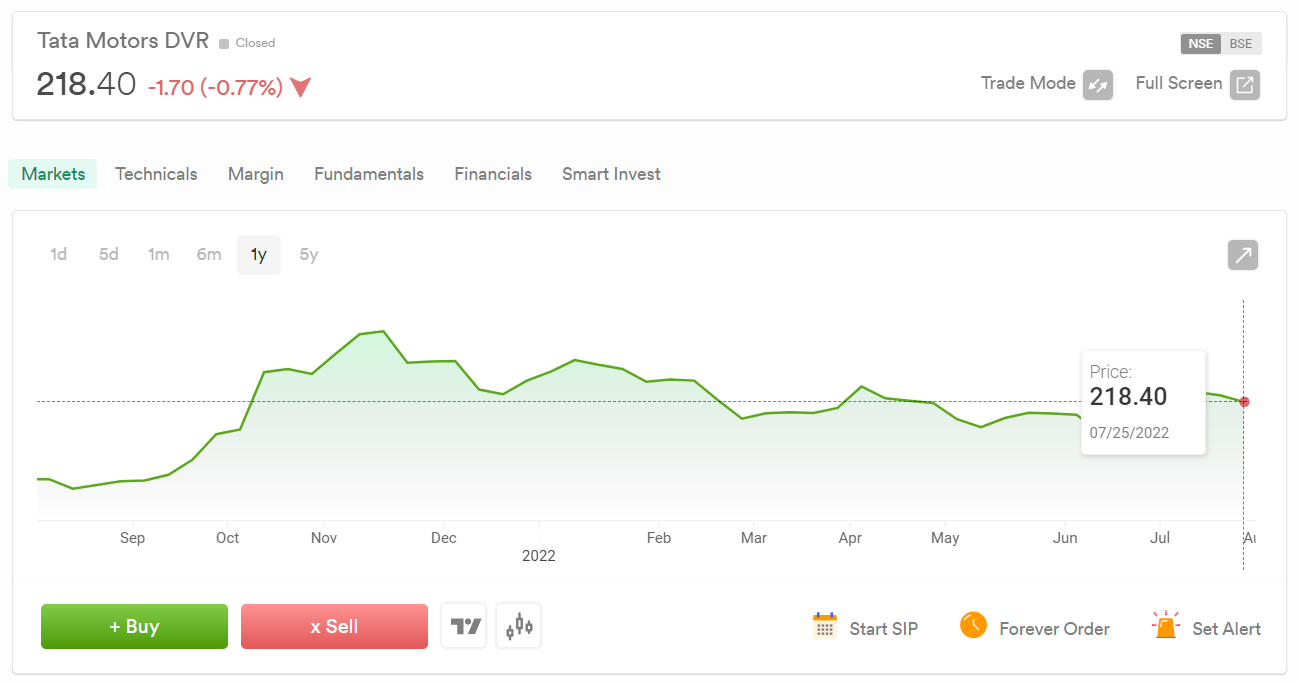This screenshot has height=683, width=1298.
Task: Click the Full Screen label
Action: [x=1179, y=83]
